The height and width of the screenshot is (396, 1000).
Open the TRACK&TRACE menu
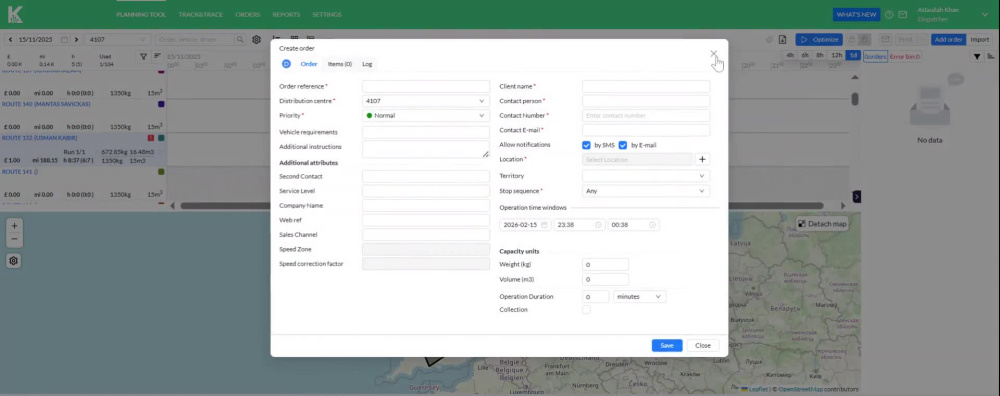click(x=200, y=14)
